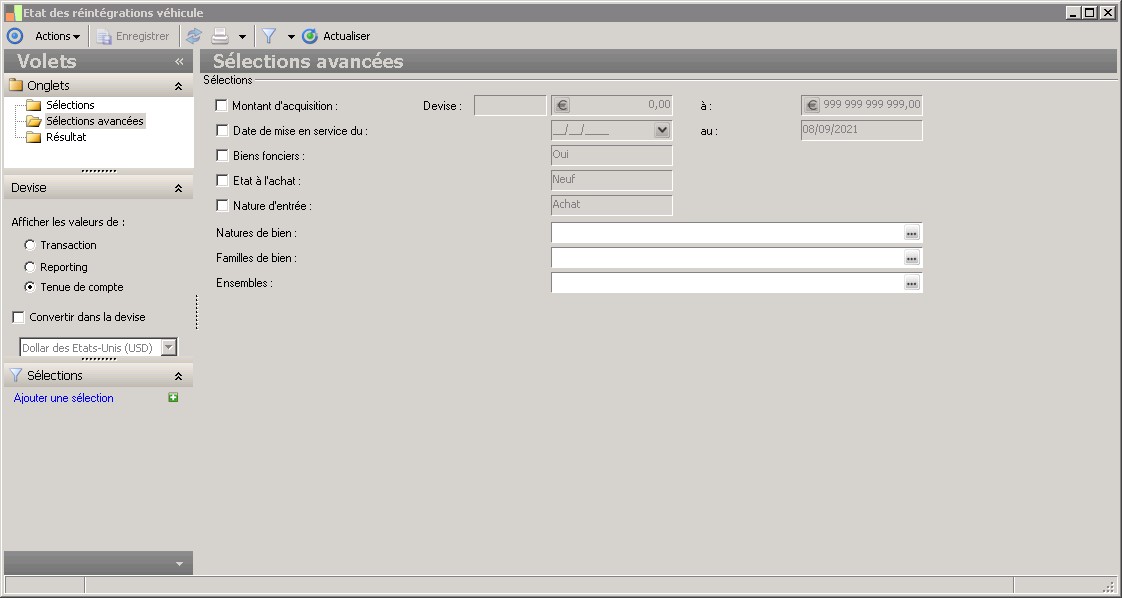Click the Devise input field
Image resolution: width=1122 pixels, height=598 pixels.
tap(510, 105)
